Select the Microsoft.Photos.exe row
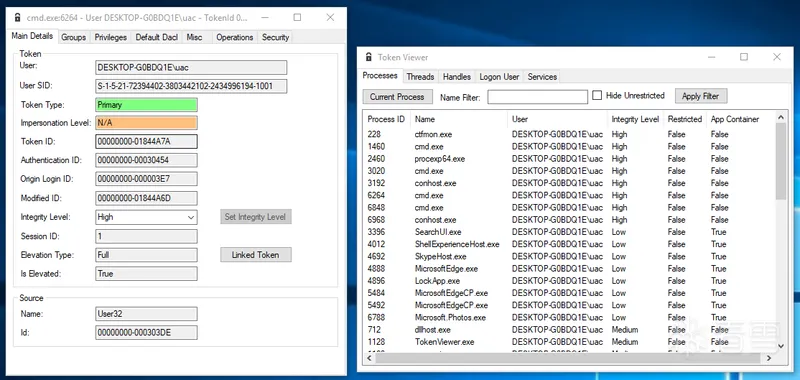Viewport: 800px width, 380px height. pyautogui.click(x=569, y=318)
